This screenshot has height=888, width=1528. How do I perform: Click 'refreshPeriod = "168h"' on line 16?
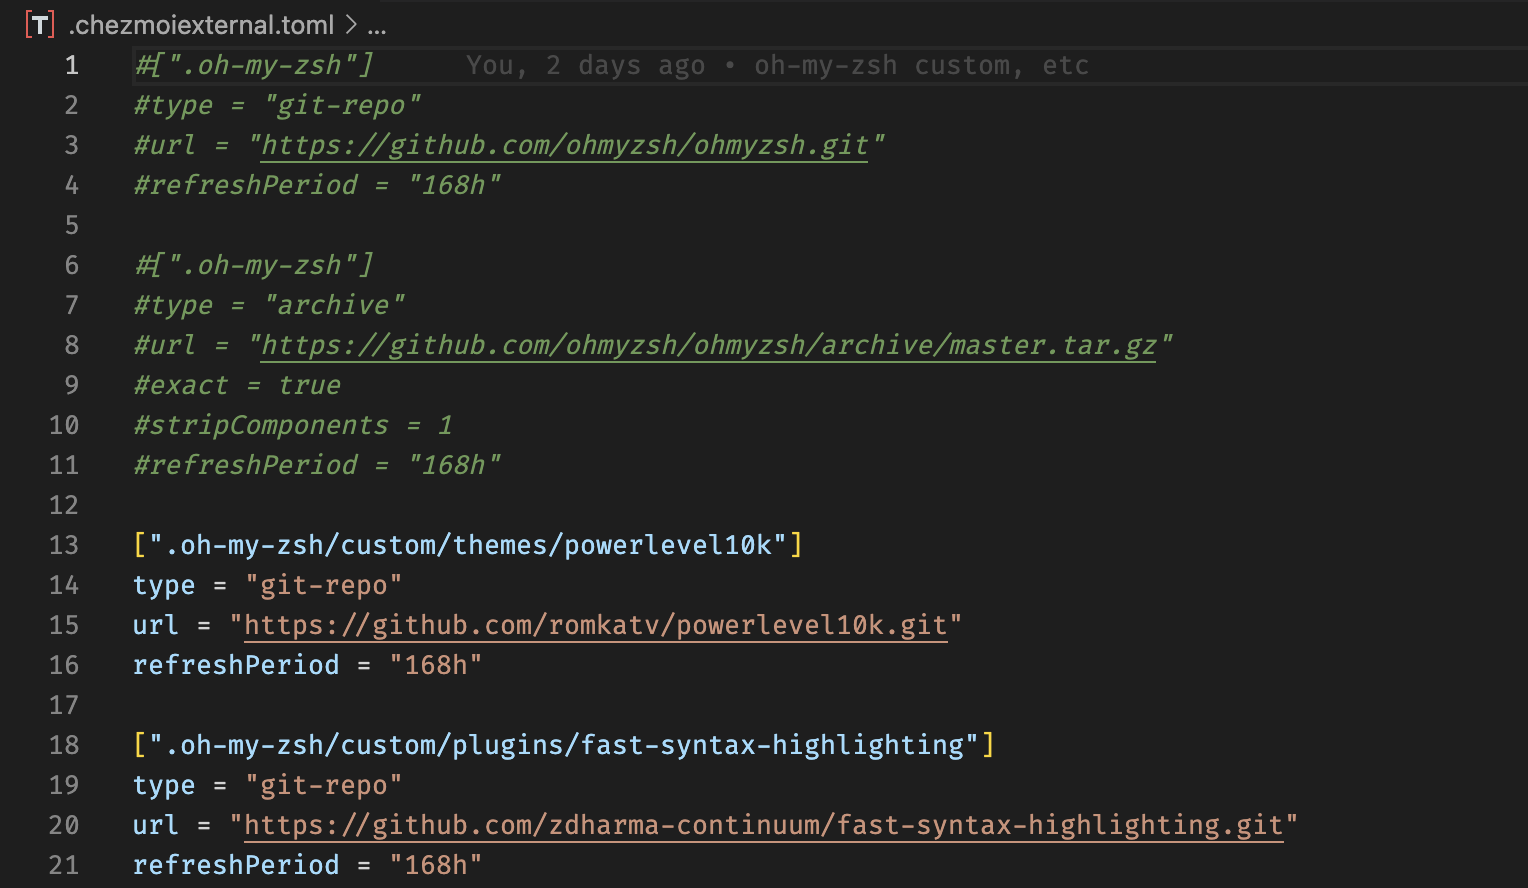(x=308, y=665)
